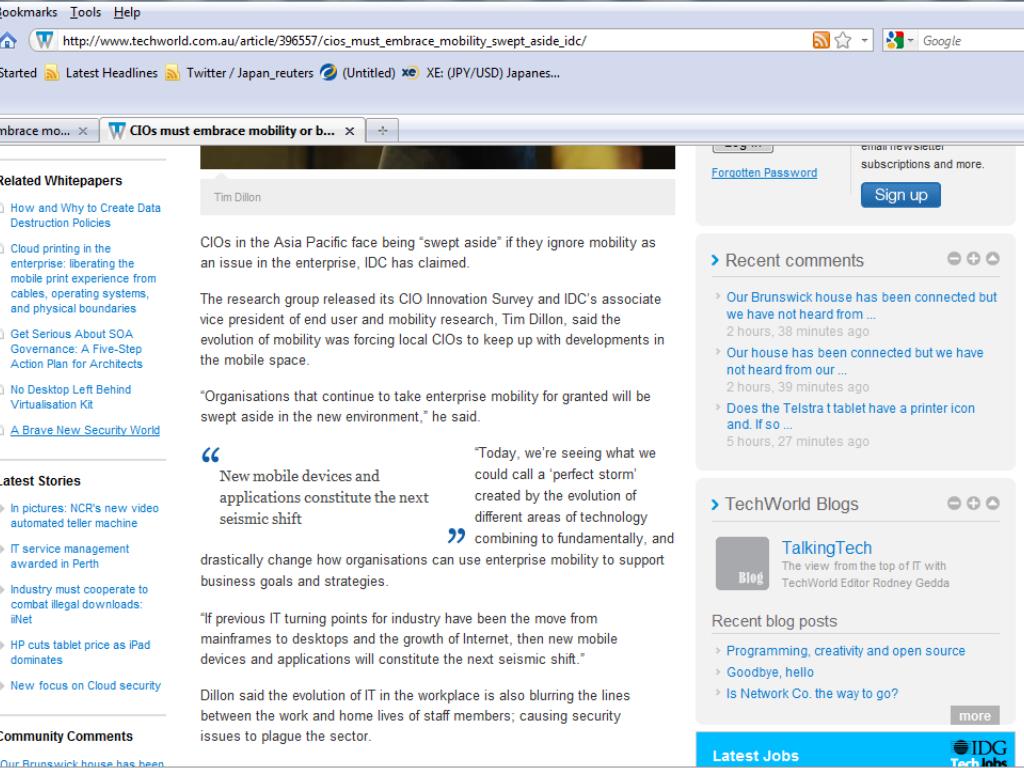
Task: Close the 'CIOs must embrace mobility' tab
Action: tap(349, 131)
